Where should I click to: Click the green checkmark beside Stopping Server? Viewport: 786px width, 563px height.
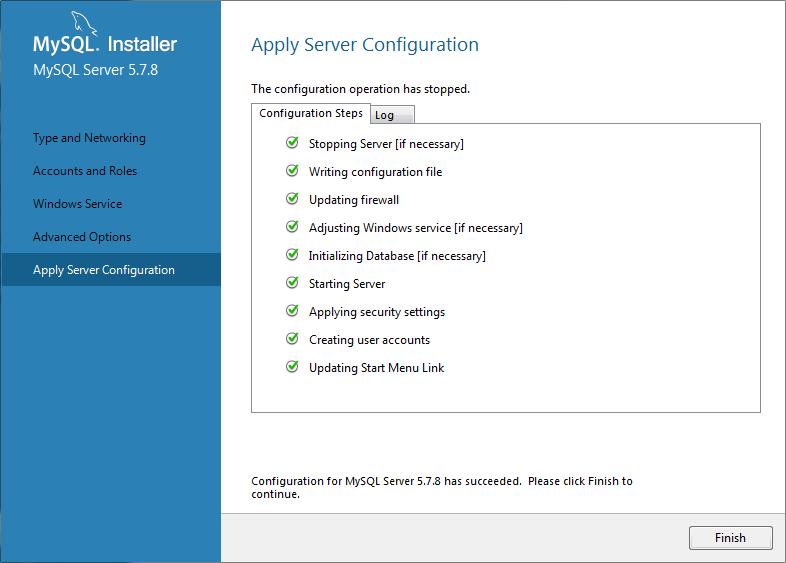tap(292, 143)
